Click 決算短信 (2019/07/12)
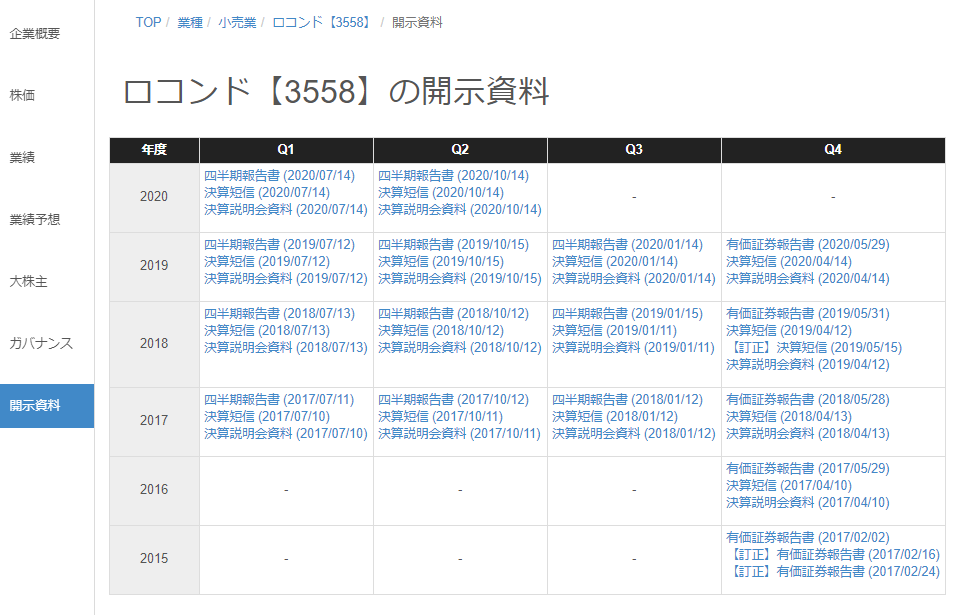The image size is (966, 615). tap(267, 262)
